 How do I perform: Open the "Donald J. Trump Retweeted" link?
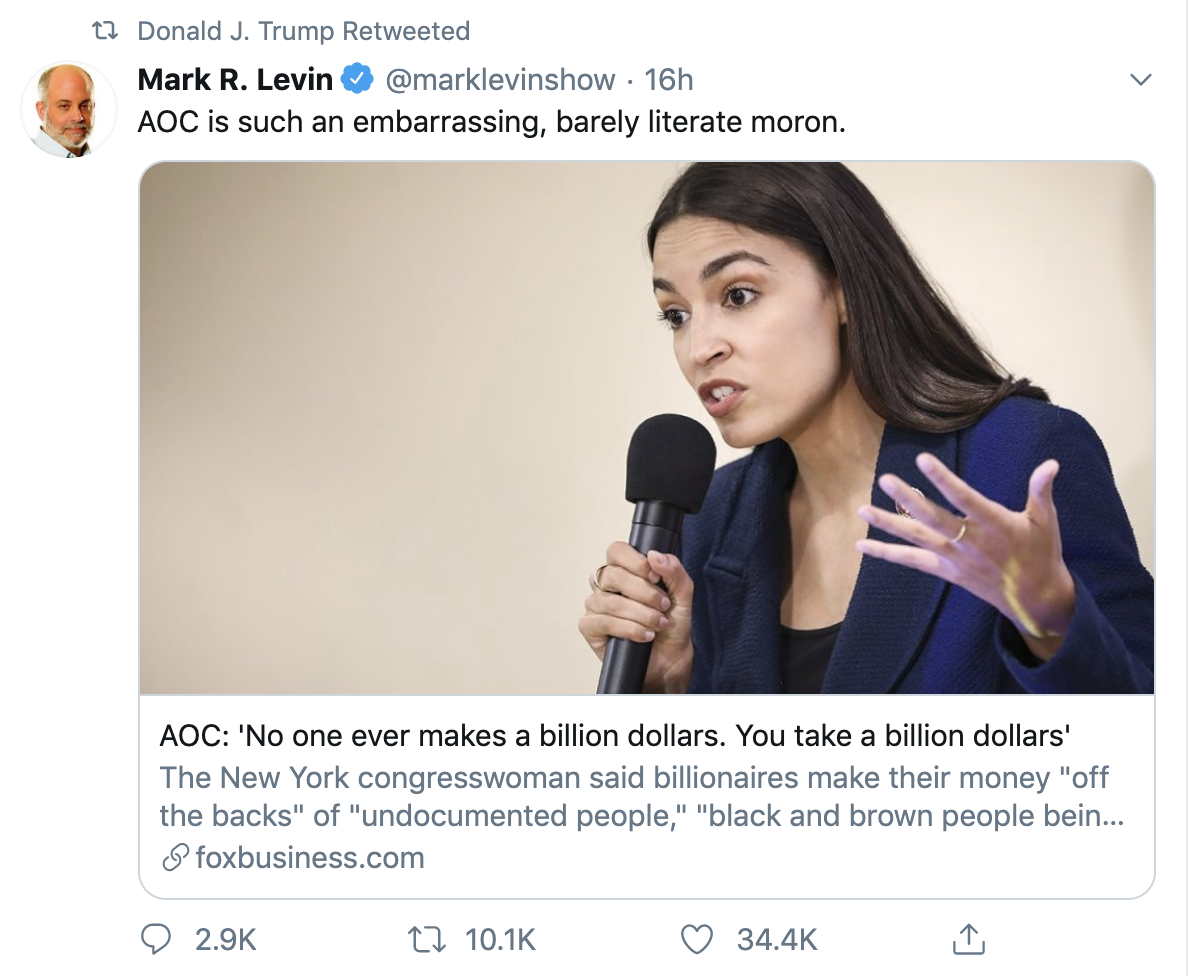tap(303, 31)
